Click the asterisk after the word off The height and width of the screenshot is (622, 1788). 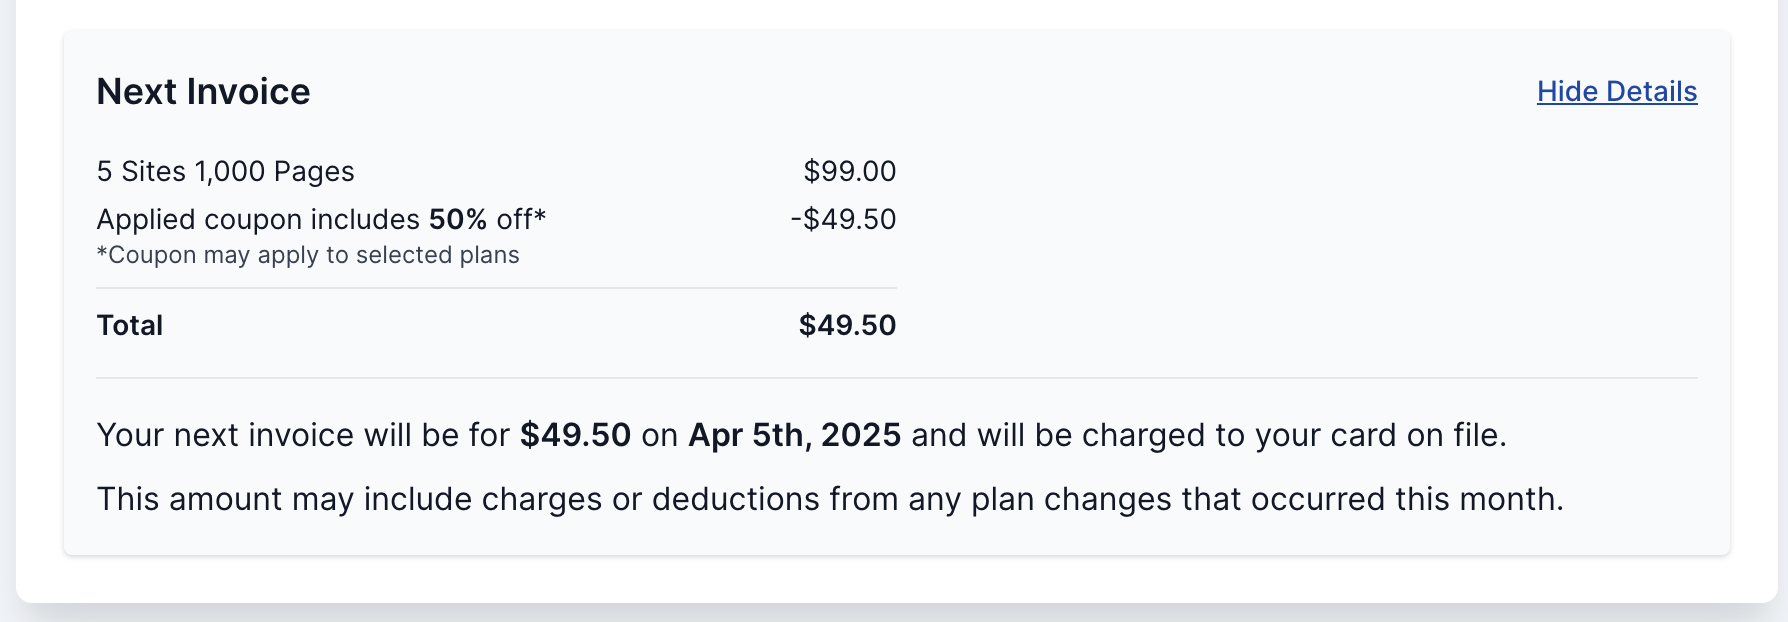(x=540, y=215)
